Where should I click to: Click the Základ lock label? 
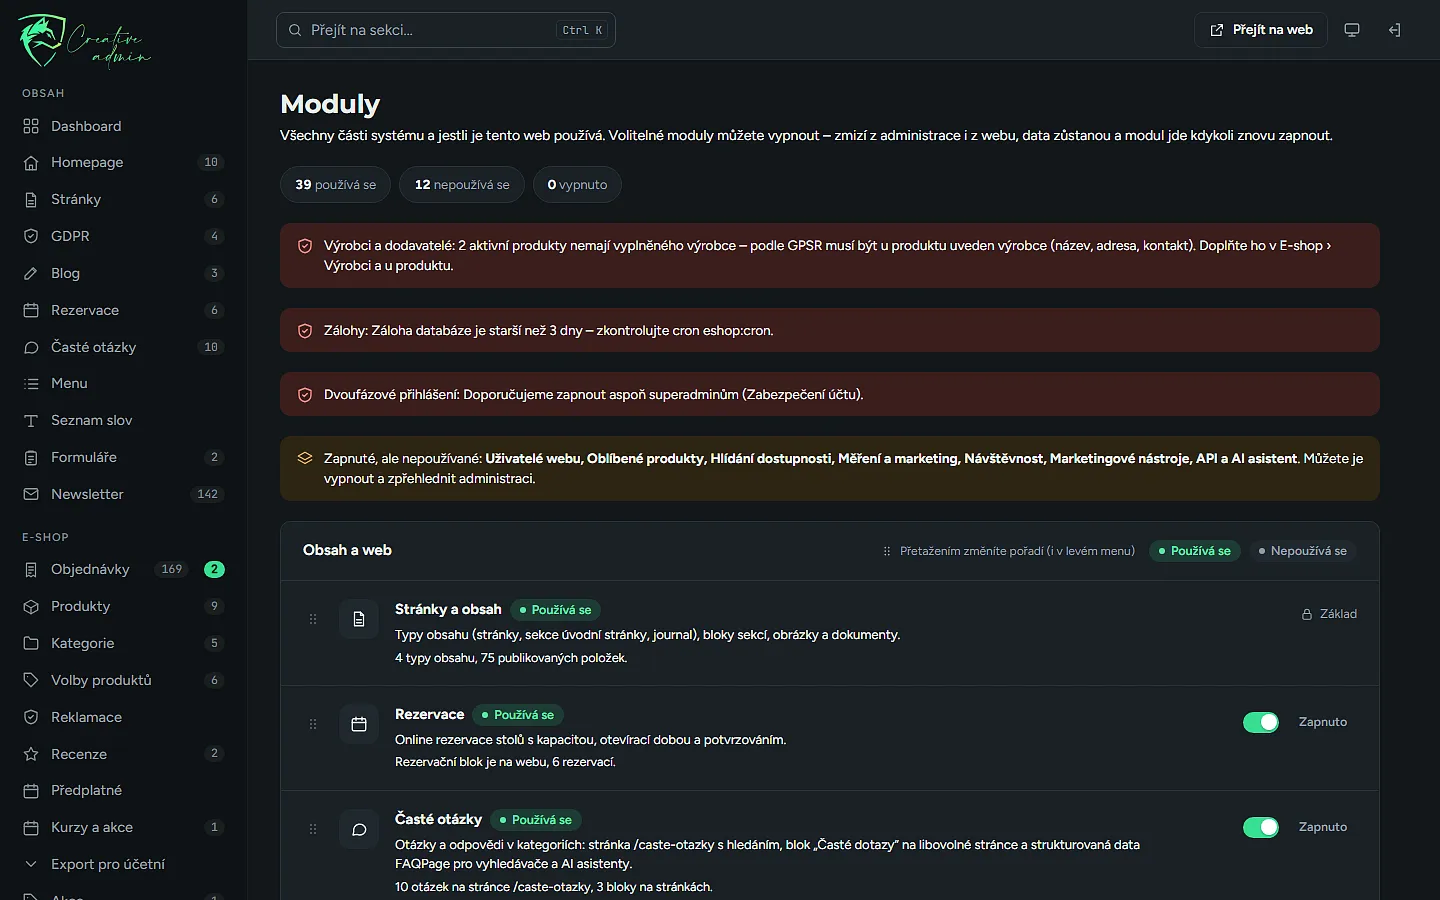(1329, 614)
